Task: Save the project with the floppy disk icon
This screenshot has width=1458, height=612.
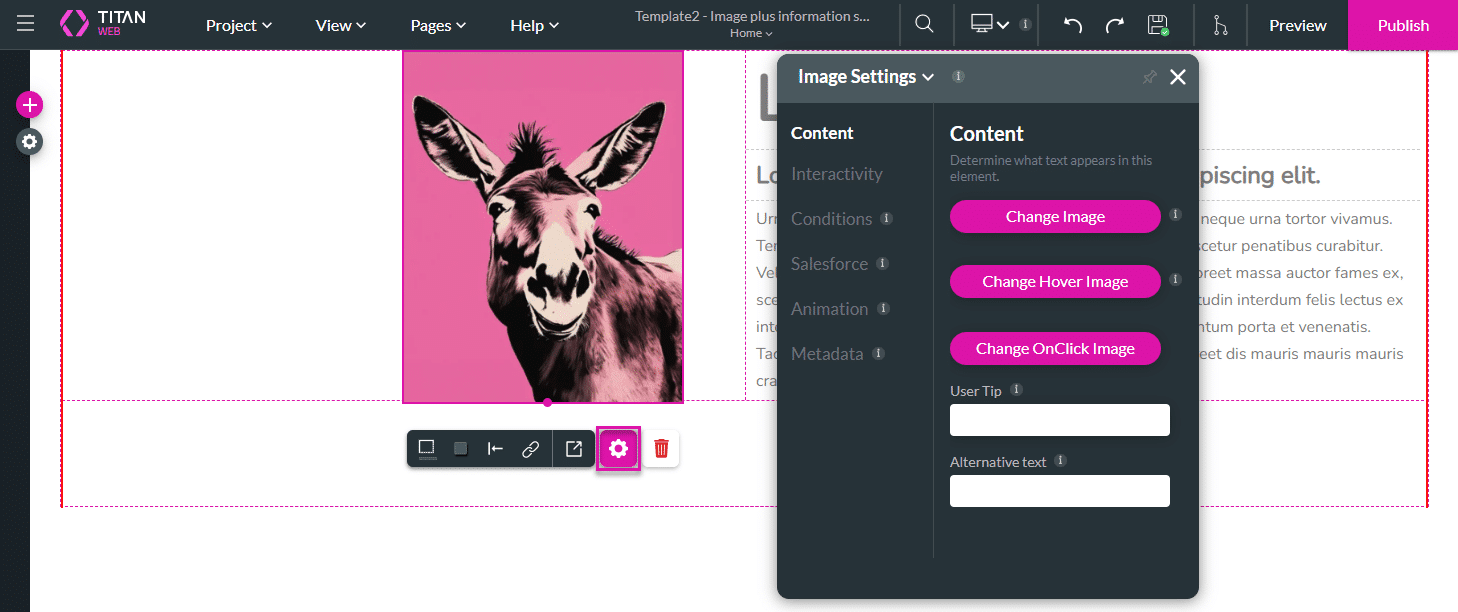Action: (1157, 25)
